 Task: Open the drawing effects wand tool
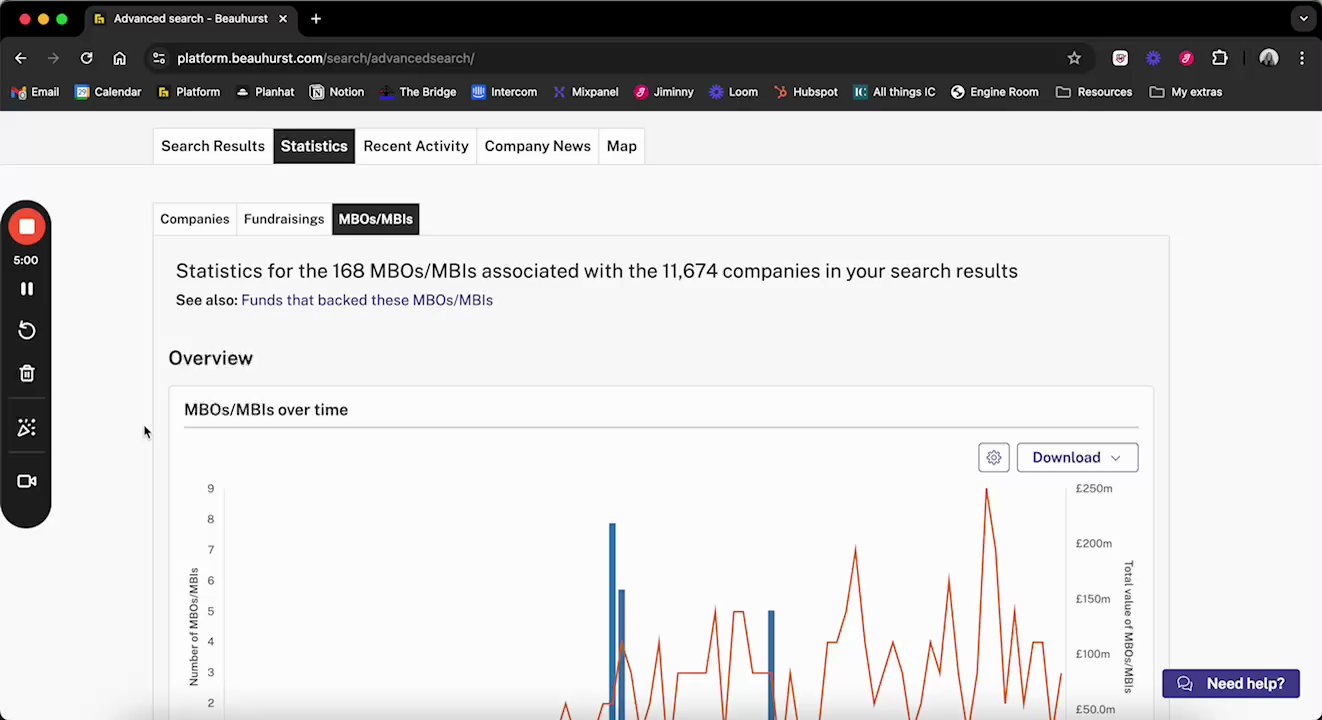tap(27, 428)
